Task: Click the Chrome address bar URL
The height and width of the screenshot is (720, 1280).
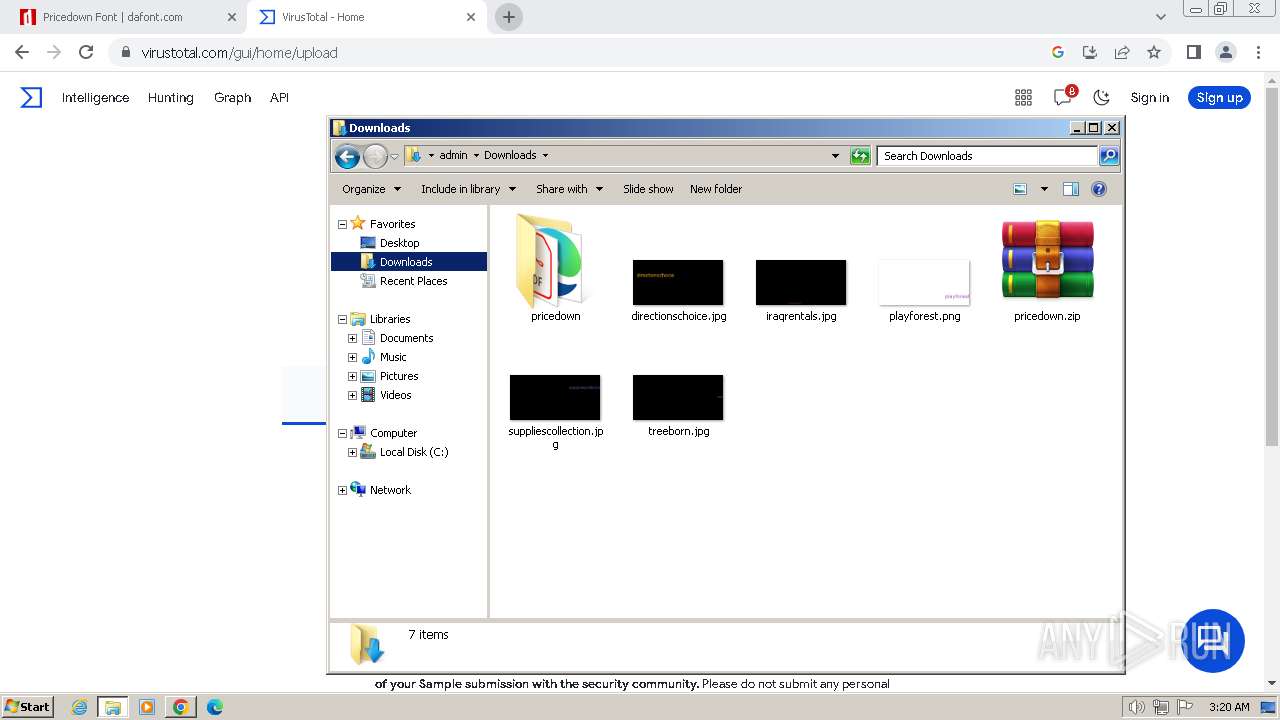Action: (x=239, y=53)
